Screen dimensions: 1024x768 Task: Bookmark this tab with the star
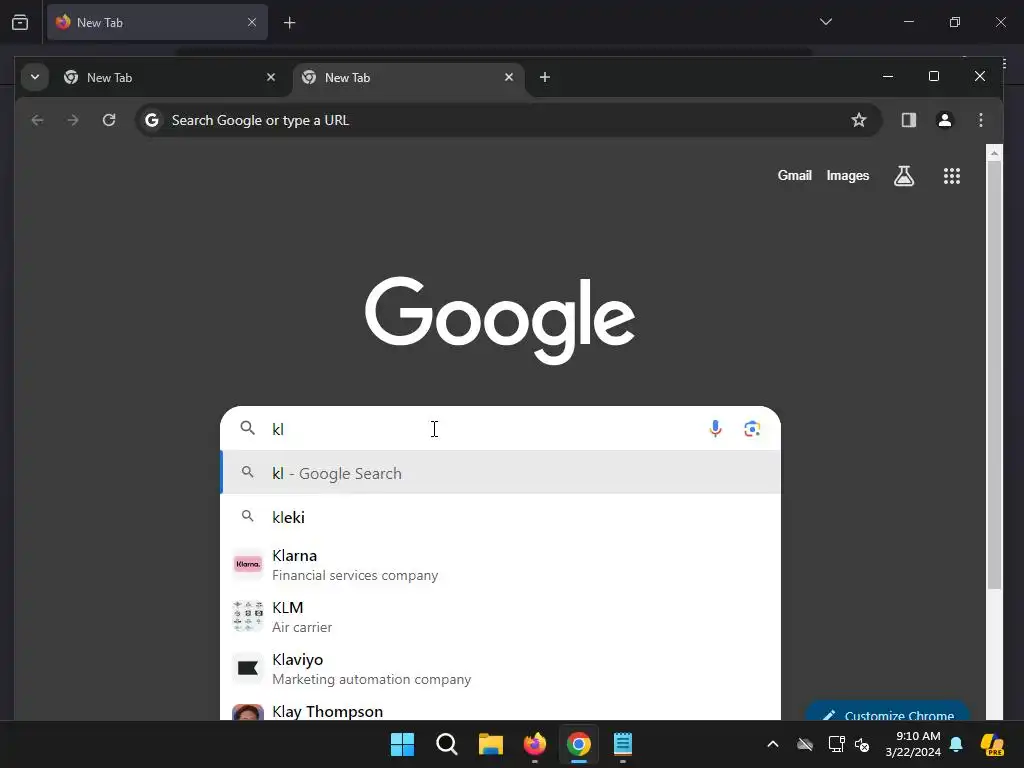click(x=859, y=120)
